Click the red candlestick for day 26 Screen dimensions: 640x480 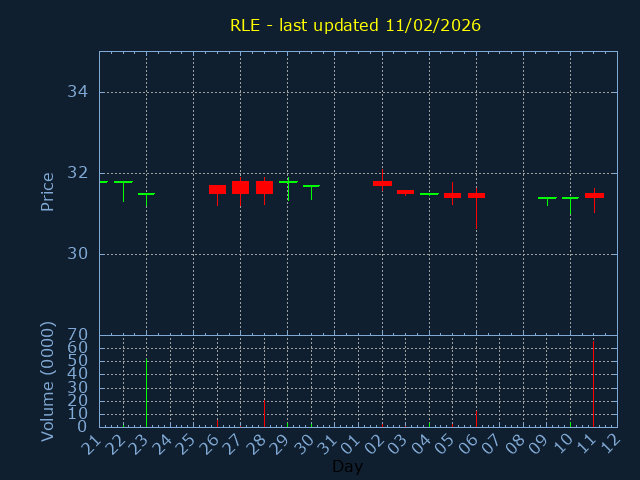click(217, 189)
